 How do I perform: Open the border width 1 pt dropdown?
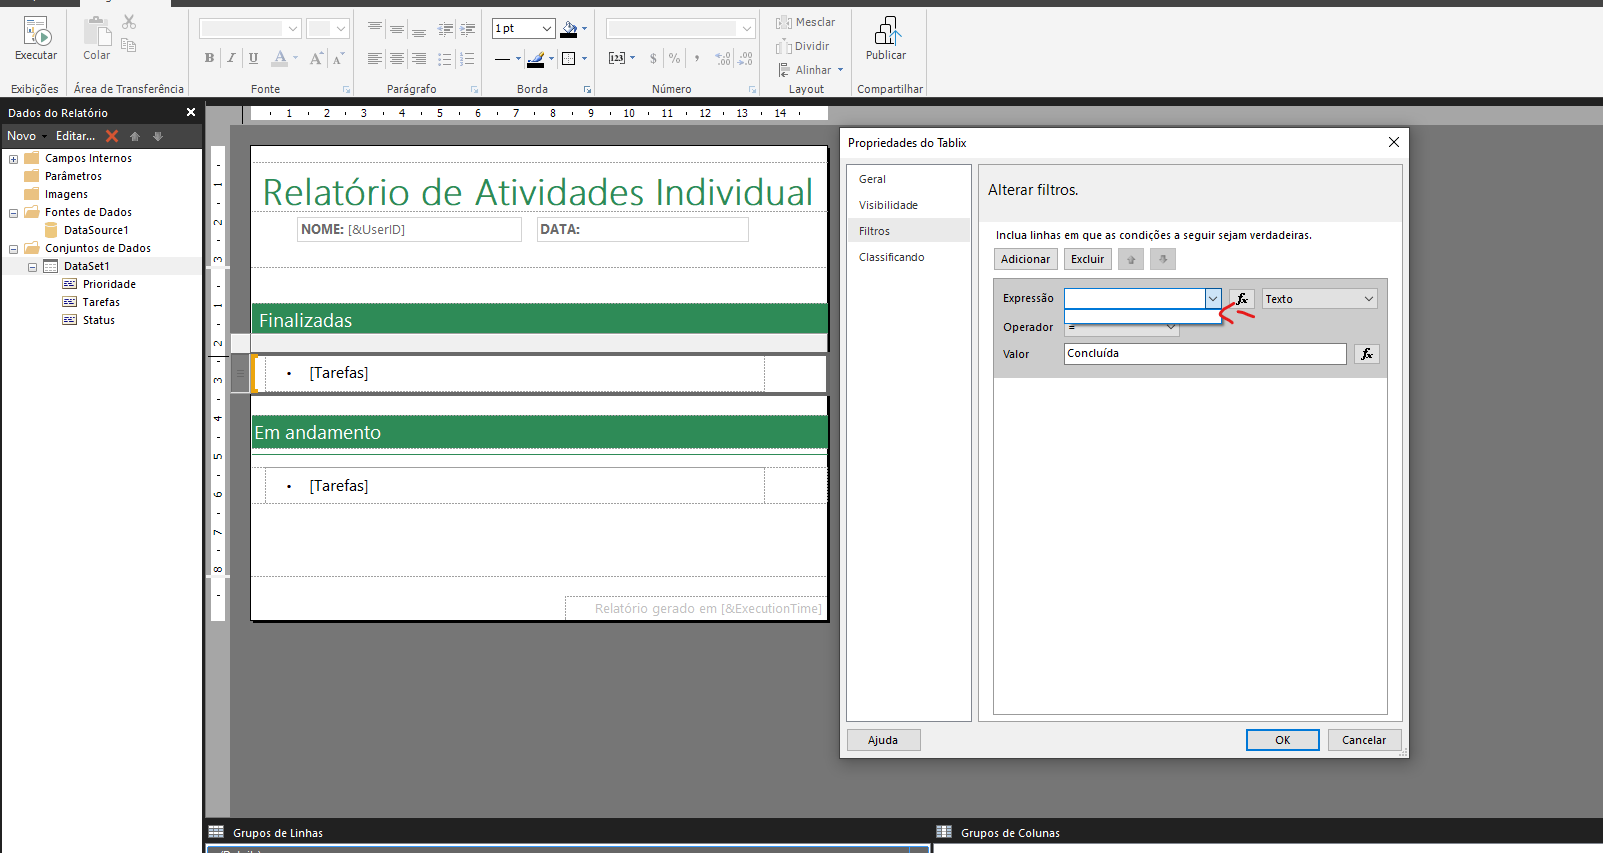[x=547, y=29]
